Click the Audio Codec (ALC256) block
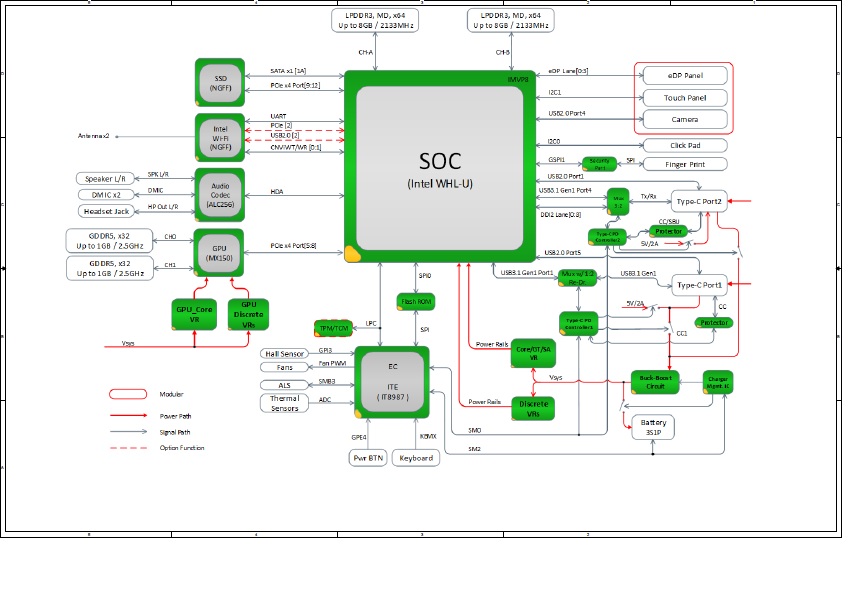Image resolution: width=851 pixels, height=601 pixels. (x=220, y=195)
